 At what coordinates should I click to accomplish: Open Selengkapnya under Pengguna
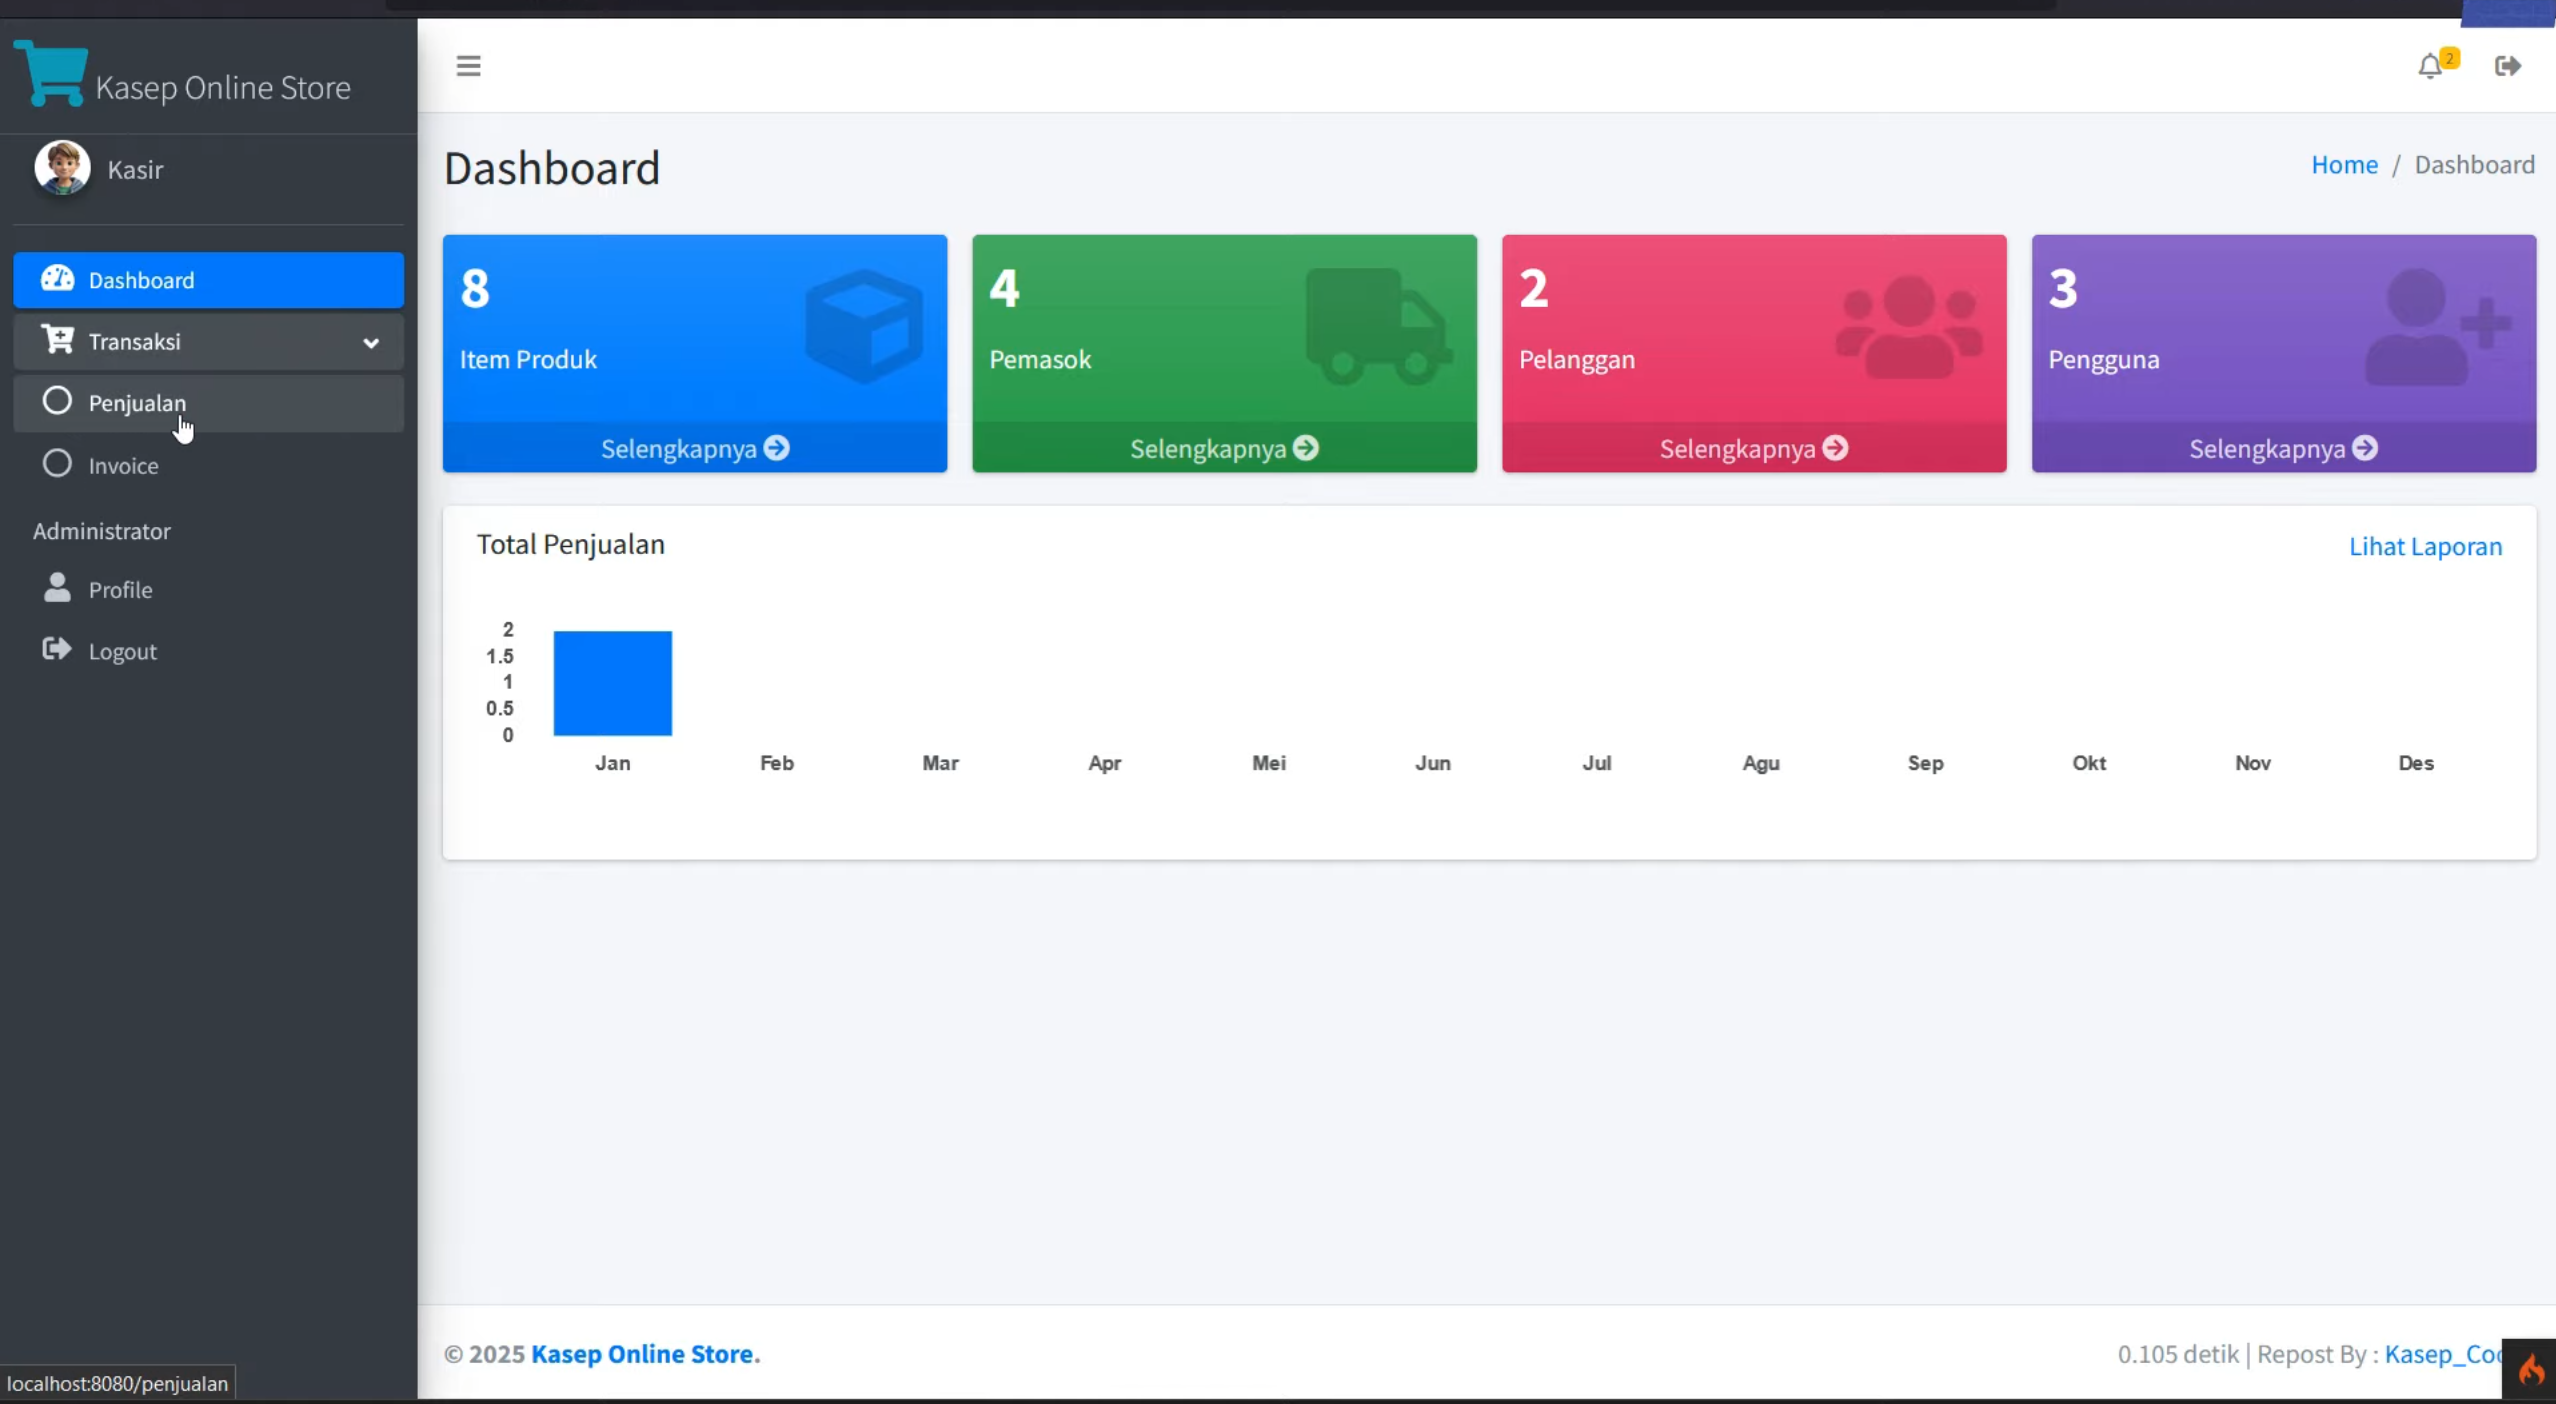click(x=2283, y=449)
